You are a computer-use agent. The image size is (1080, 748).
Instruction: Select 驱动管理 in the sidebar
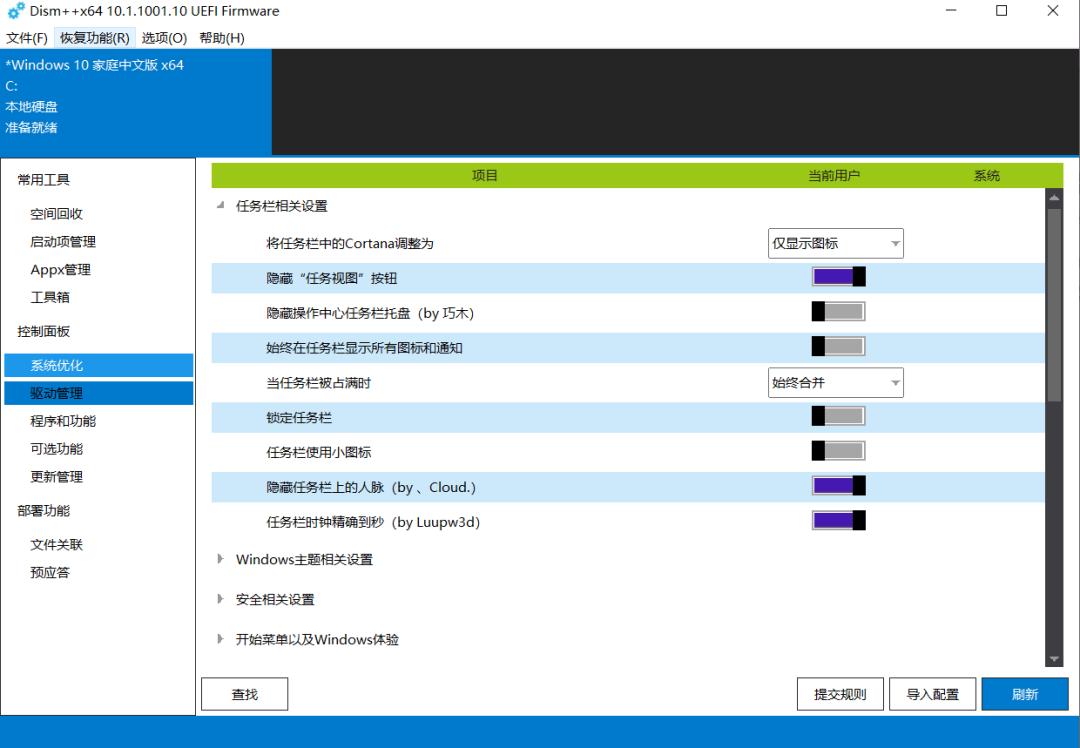98,393
